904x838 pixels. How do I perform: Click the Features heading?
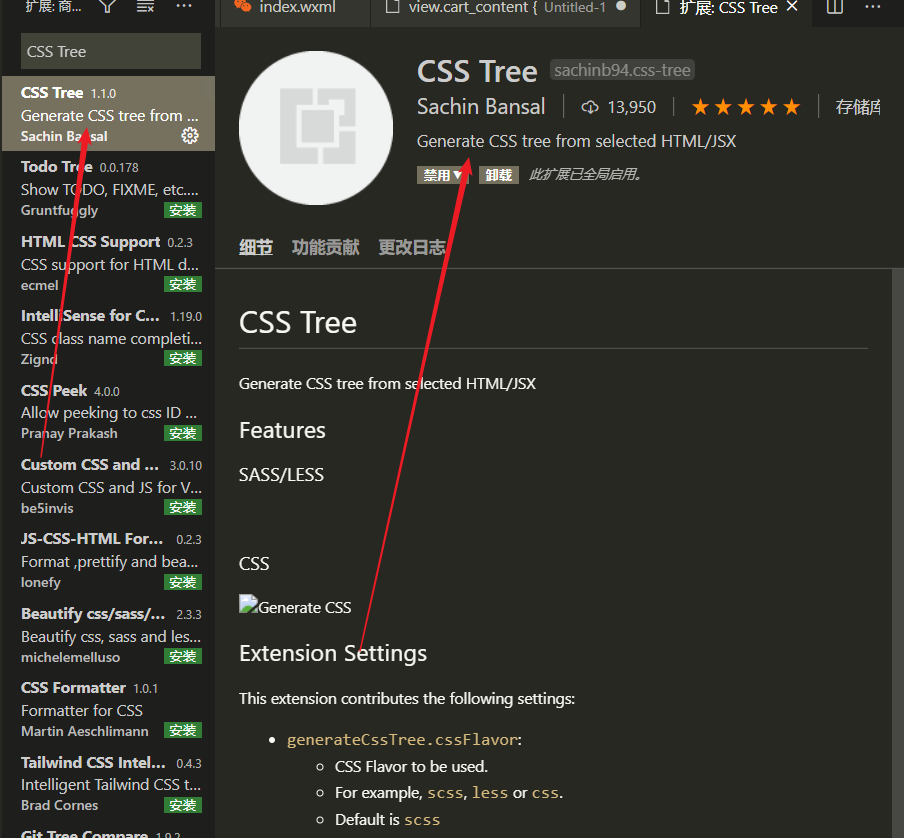pyautogui.click(x=282, y=431)
